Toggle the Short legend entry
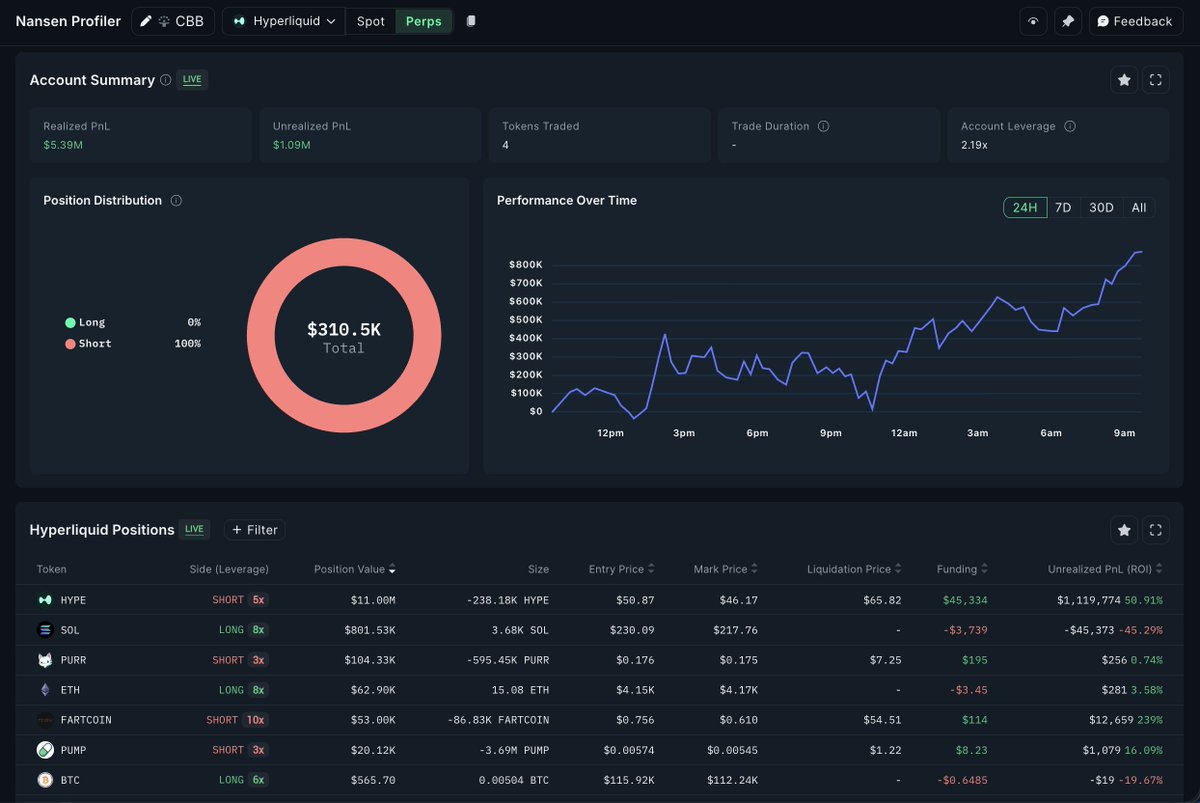The width and height of the screenshot is (1200, 803). coord(133,344)
